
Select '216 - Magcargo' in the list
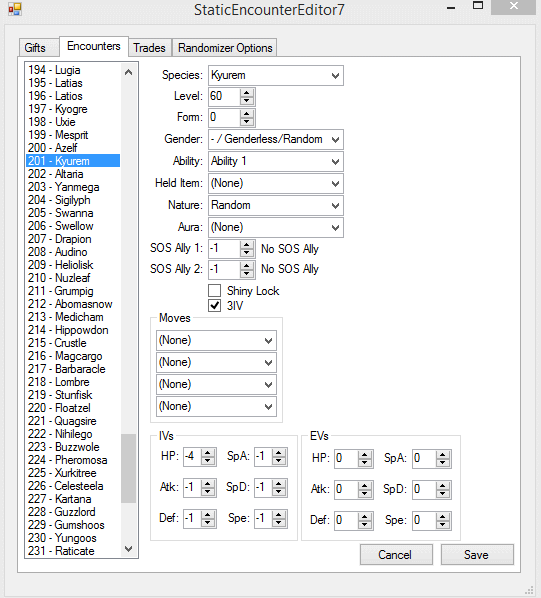point(73,356)
